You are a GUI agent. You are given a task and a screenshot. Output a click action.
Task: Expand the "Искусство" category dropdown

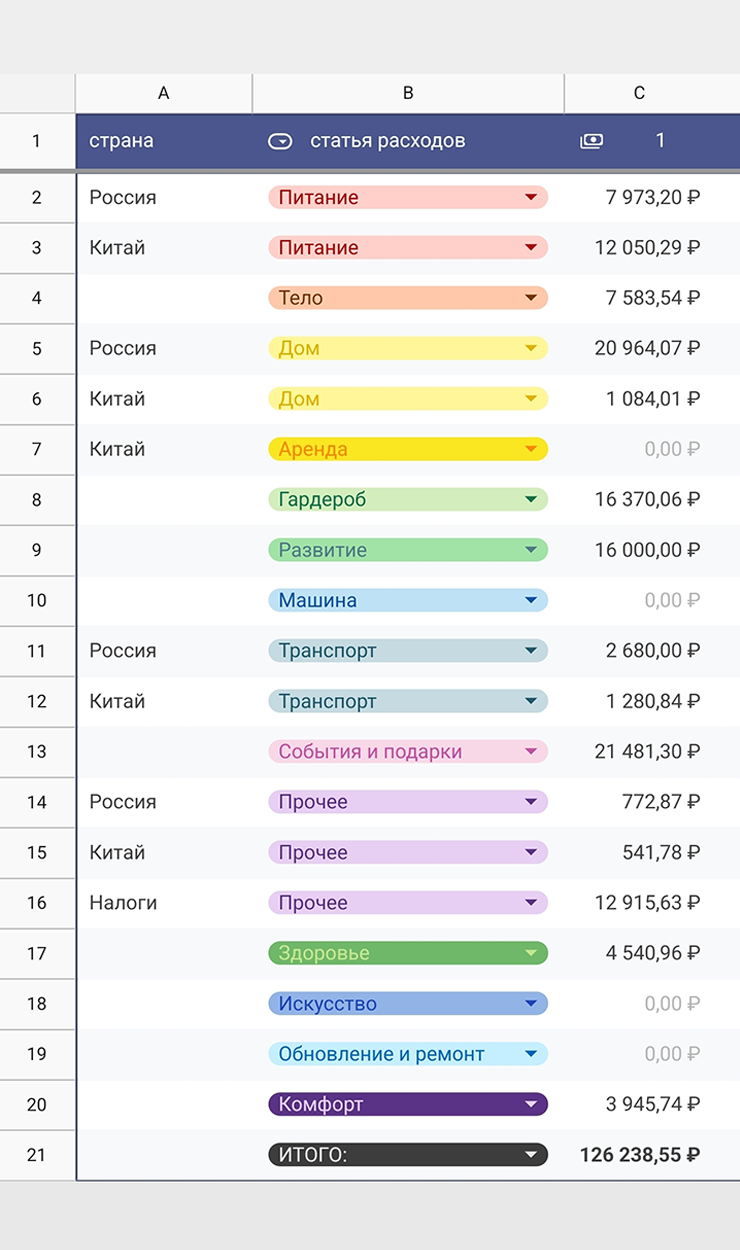pos(531,1003)
